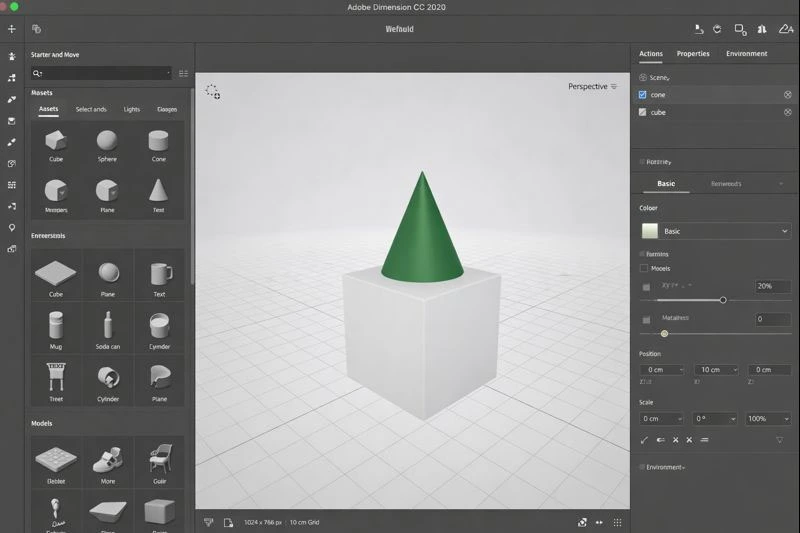Open the Basic colour dropdown
This screenshot has width=800, height=533.
click(x=715, y=231)
